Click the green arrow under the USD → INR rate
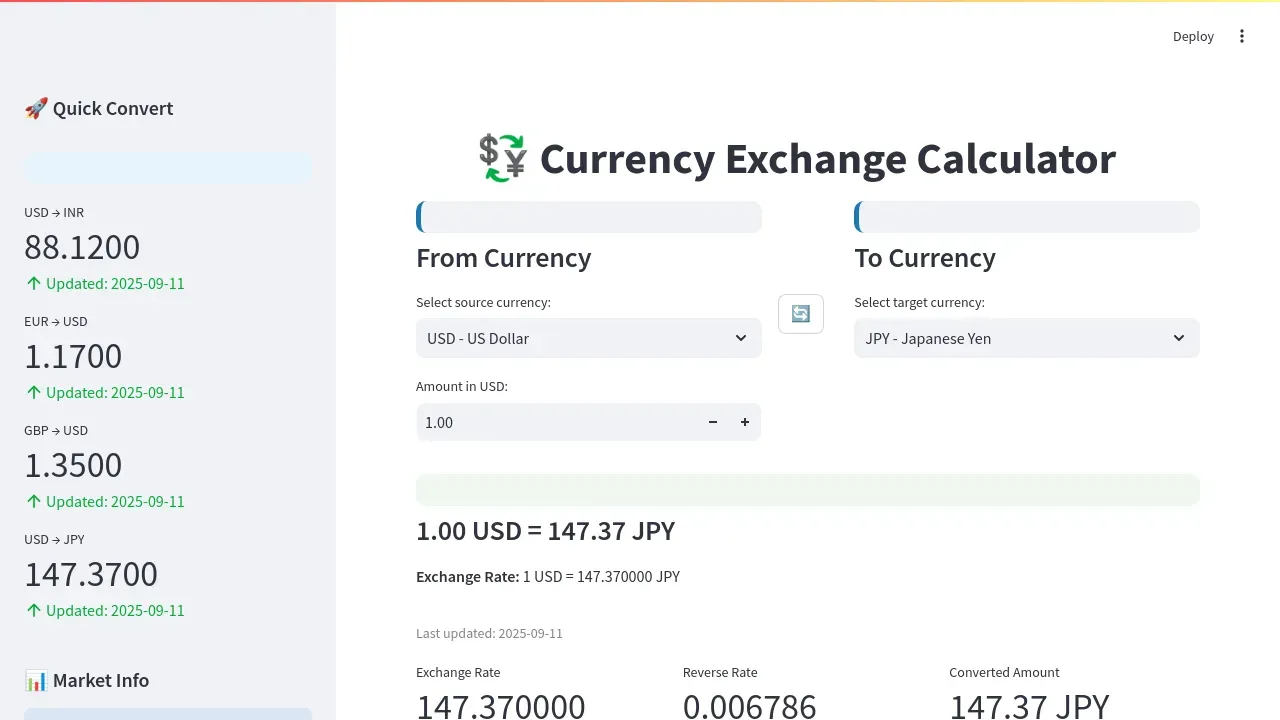 [x=32, y=283]
